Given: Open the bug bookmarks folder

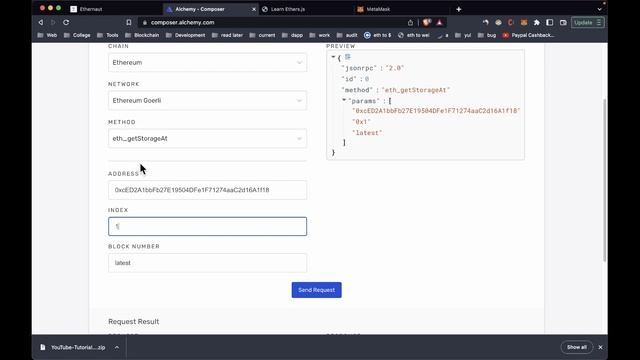Looking at the screenshot, I should (x=487, y=35).
